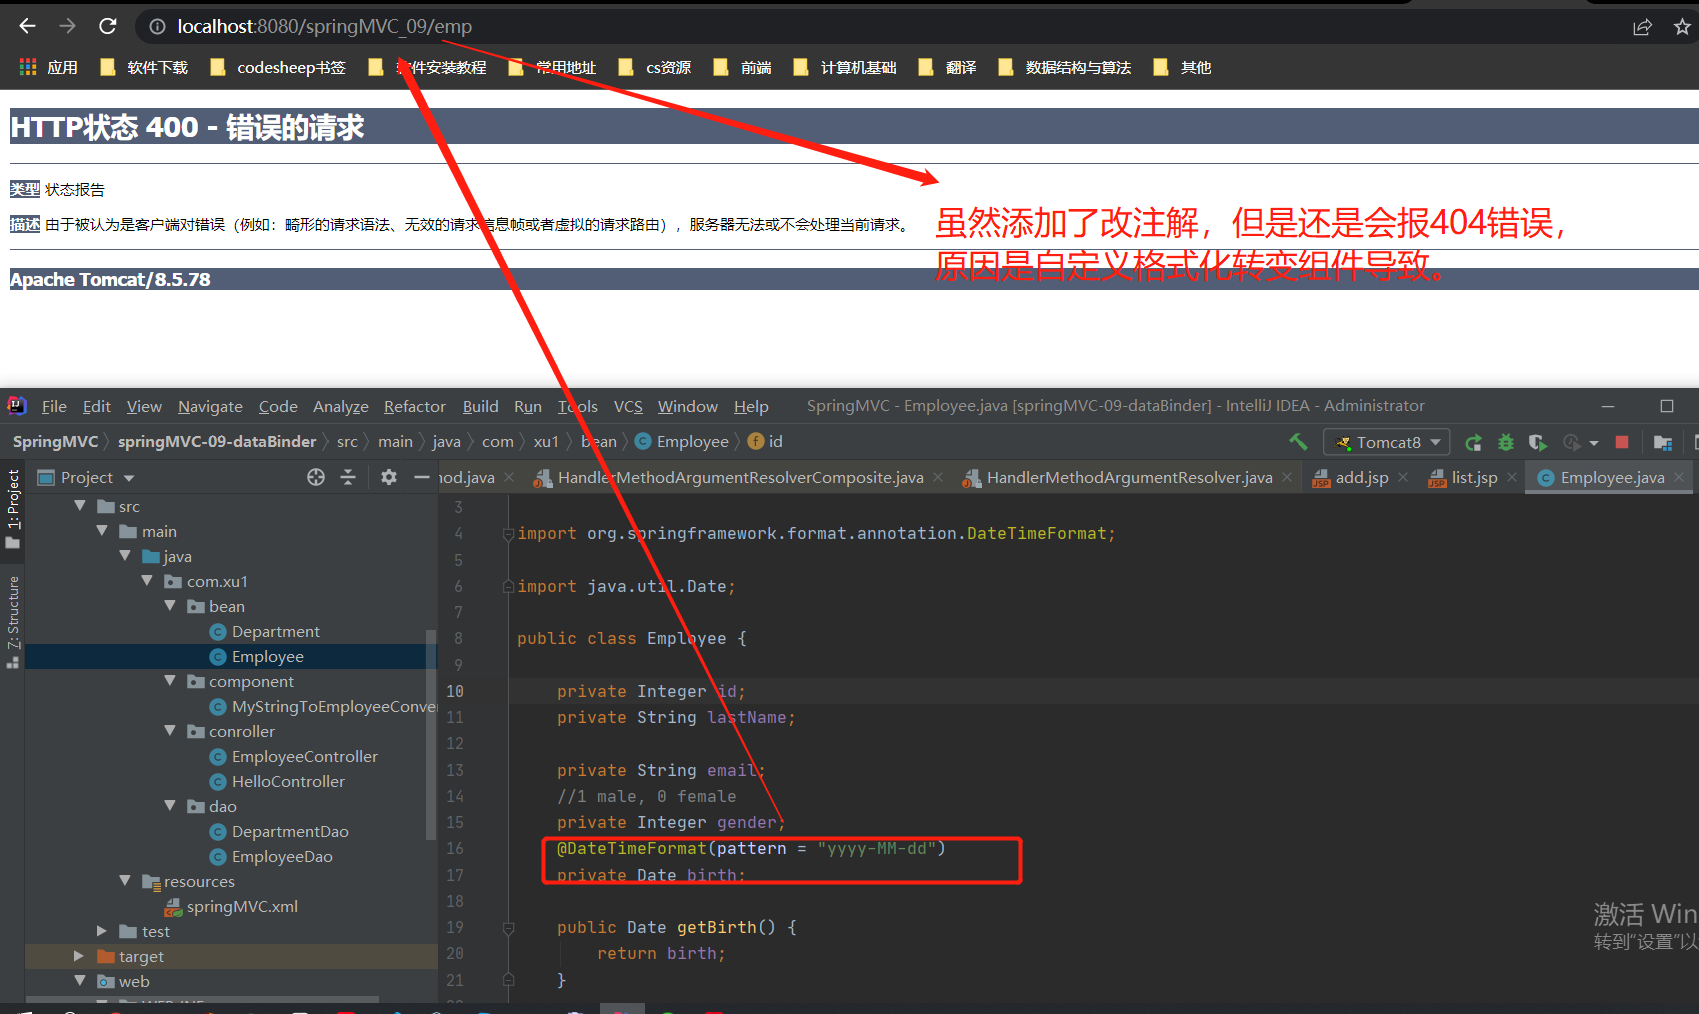This screenshot has width=1699, height=1014.
Task: Collapse the com.xu1 package
Action: [148, 581]
